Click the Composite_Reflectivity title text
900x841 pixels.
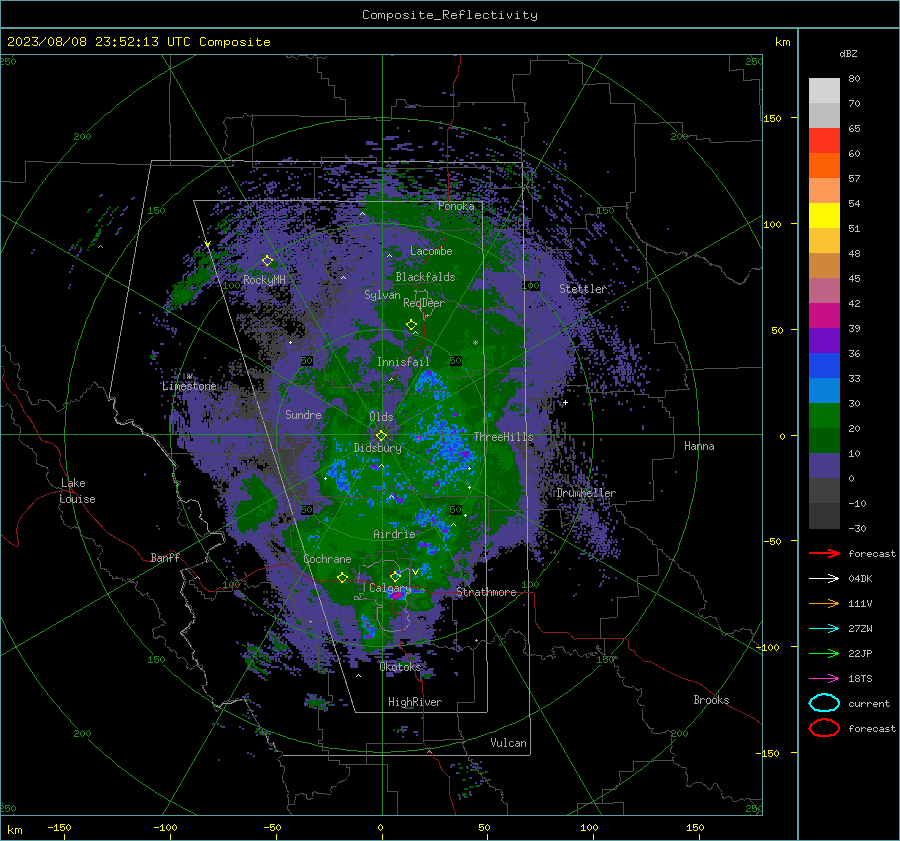pyautogui.click(x=449, y=15)
